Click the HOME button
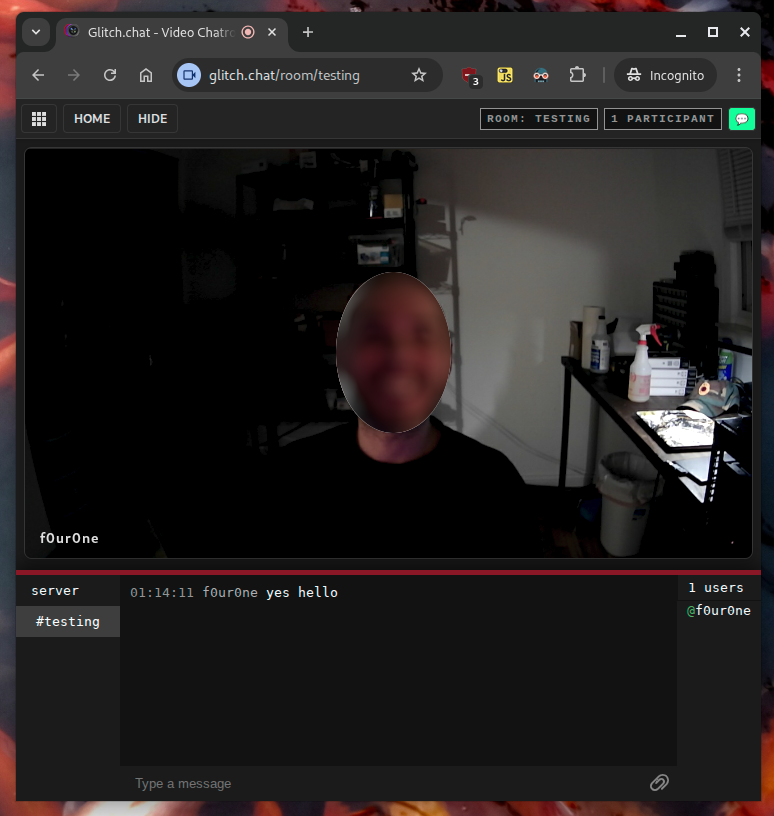The image size is (774, 816). (x=92, y=119)
